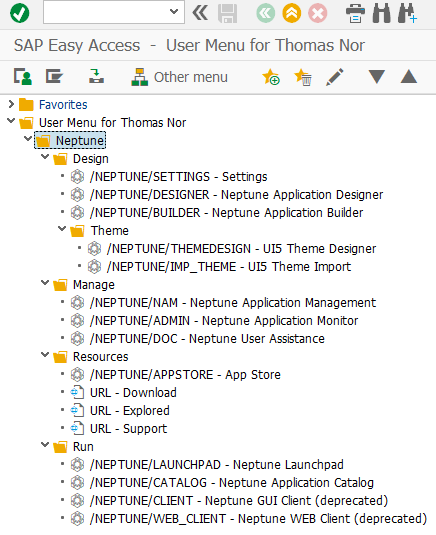Collapse the Theme folder
This screenshot has height=535, width=436.
click(62, 229)
